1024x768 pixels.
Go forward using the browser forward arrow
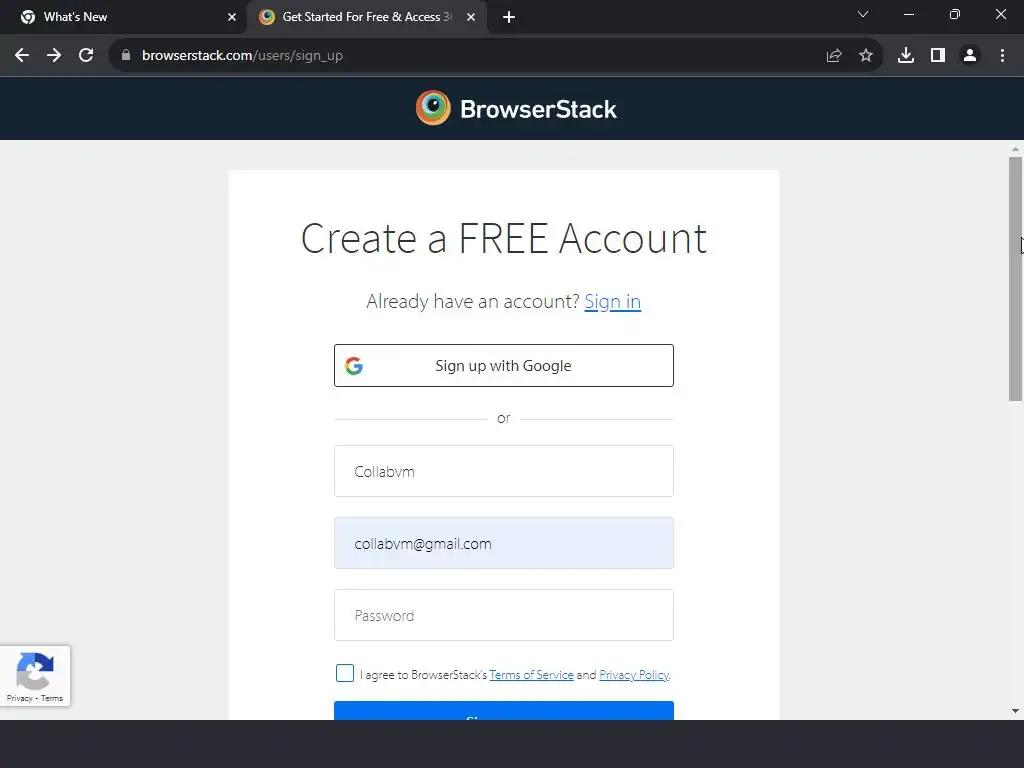[54, 56]
